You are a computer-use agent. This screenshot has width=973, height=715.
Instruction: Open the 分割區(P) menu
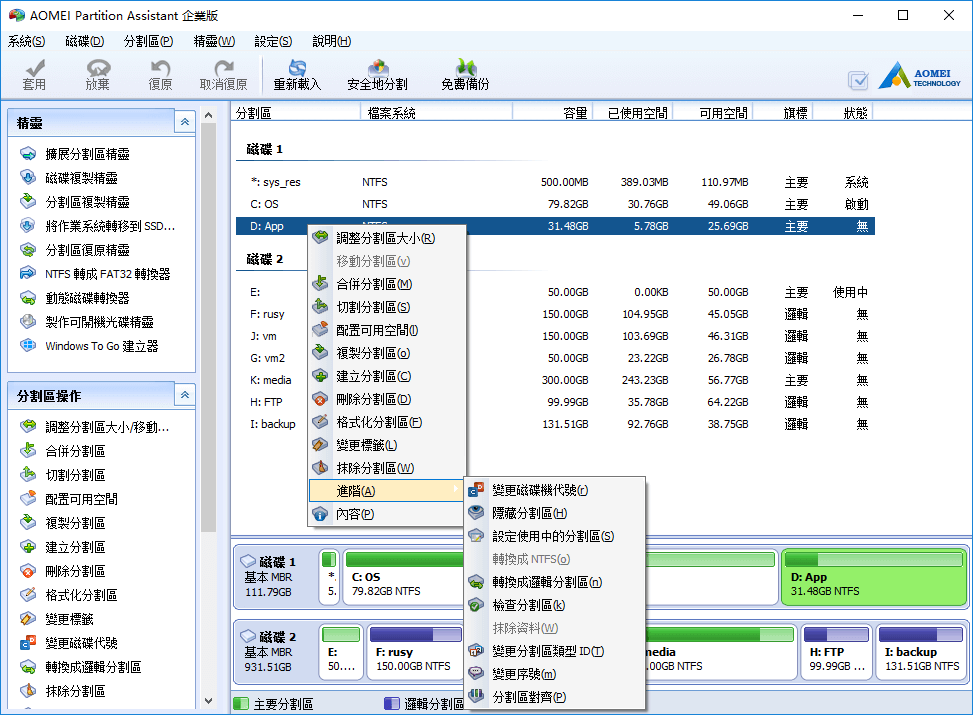[148, 42]
